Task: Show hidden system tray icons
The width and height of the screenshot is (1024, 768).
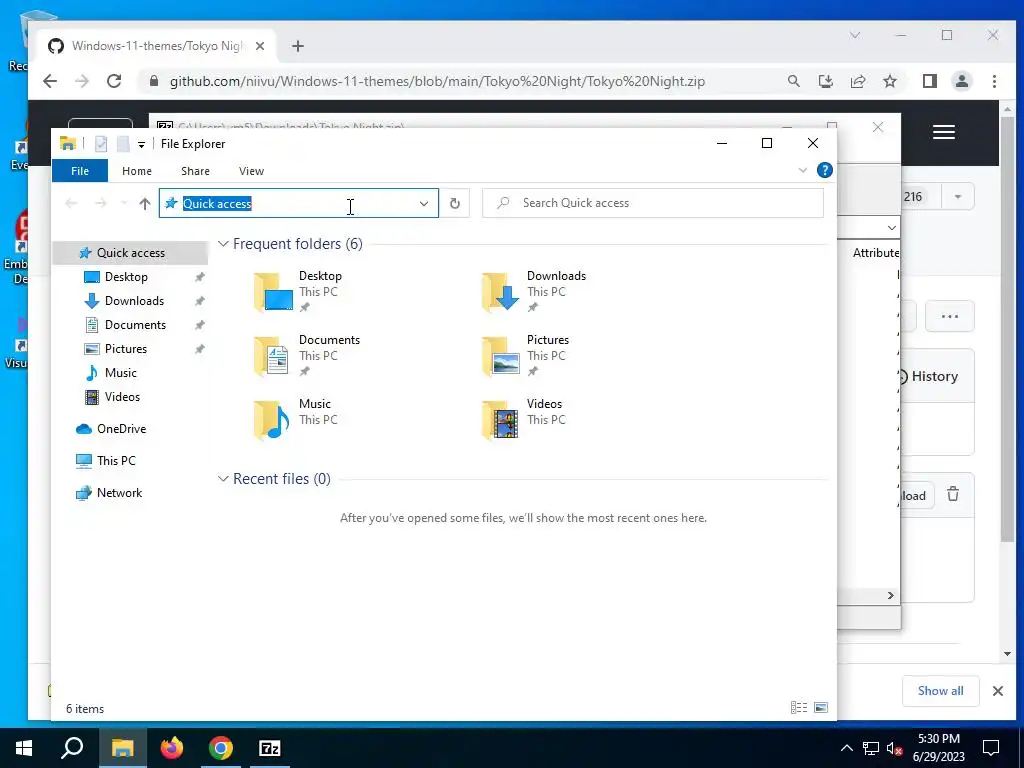Action: coord(846,748)
